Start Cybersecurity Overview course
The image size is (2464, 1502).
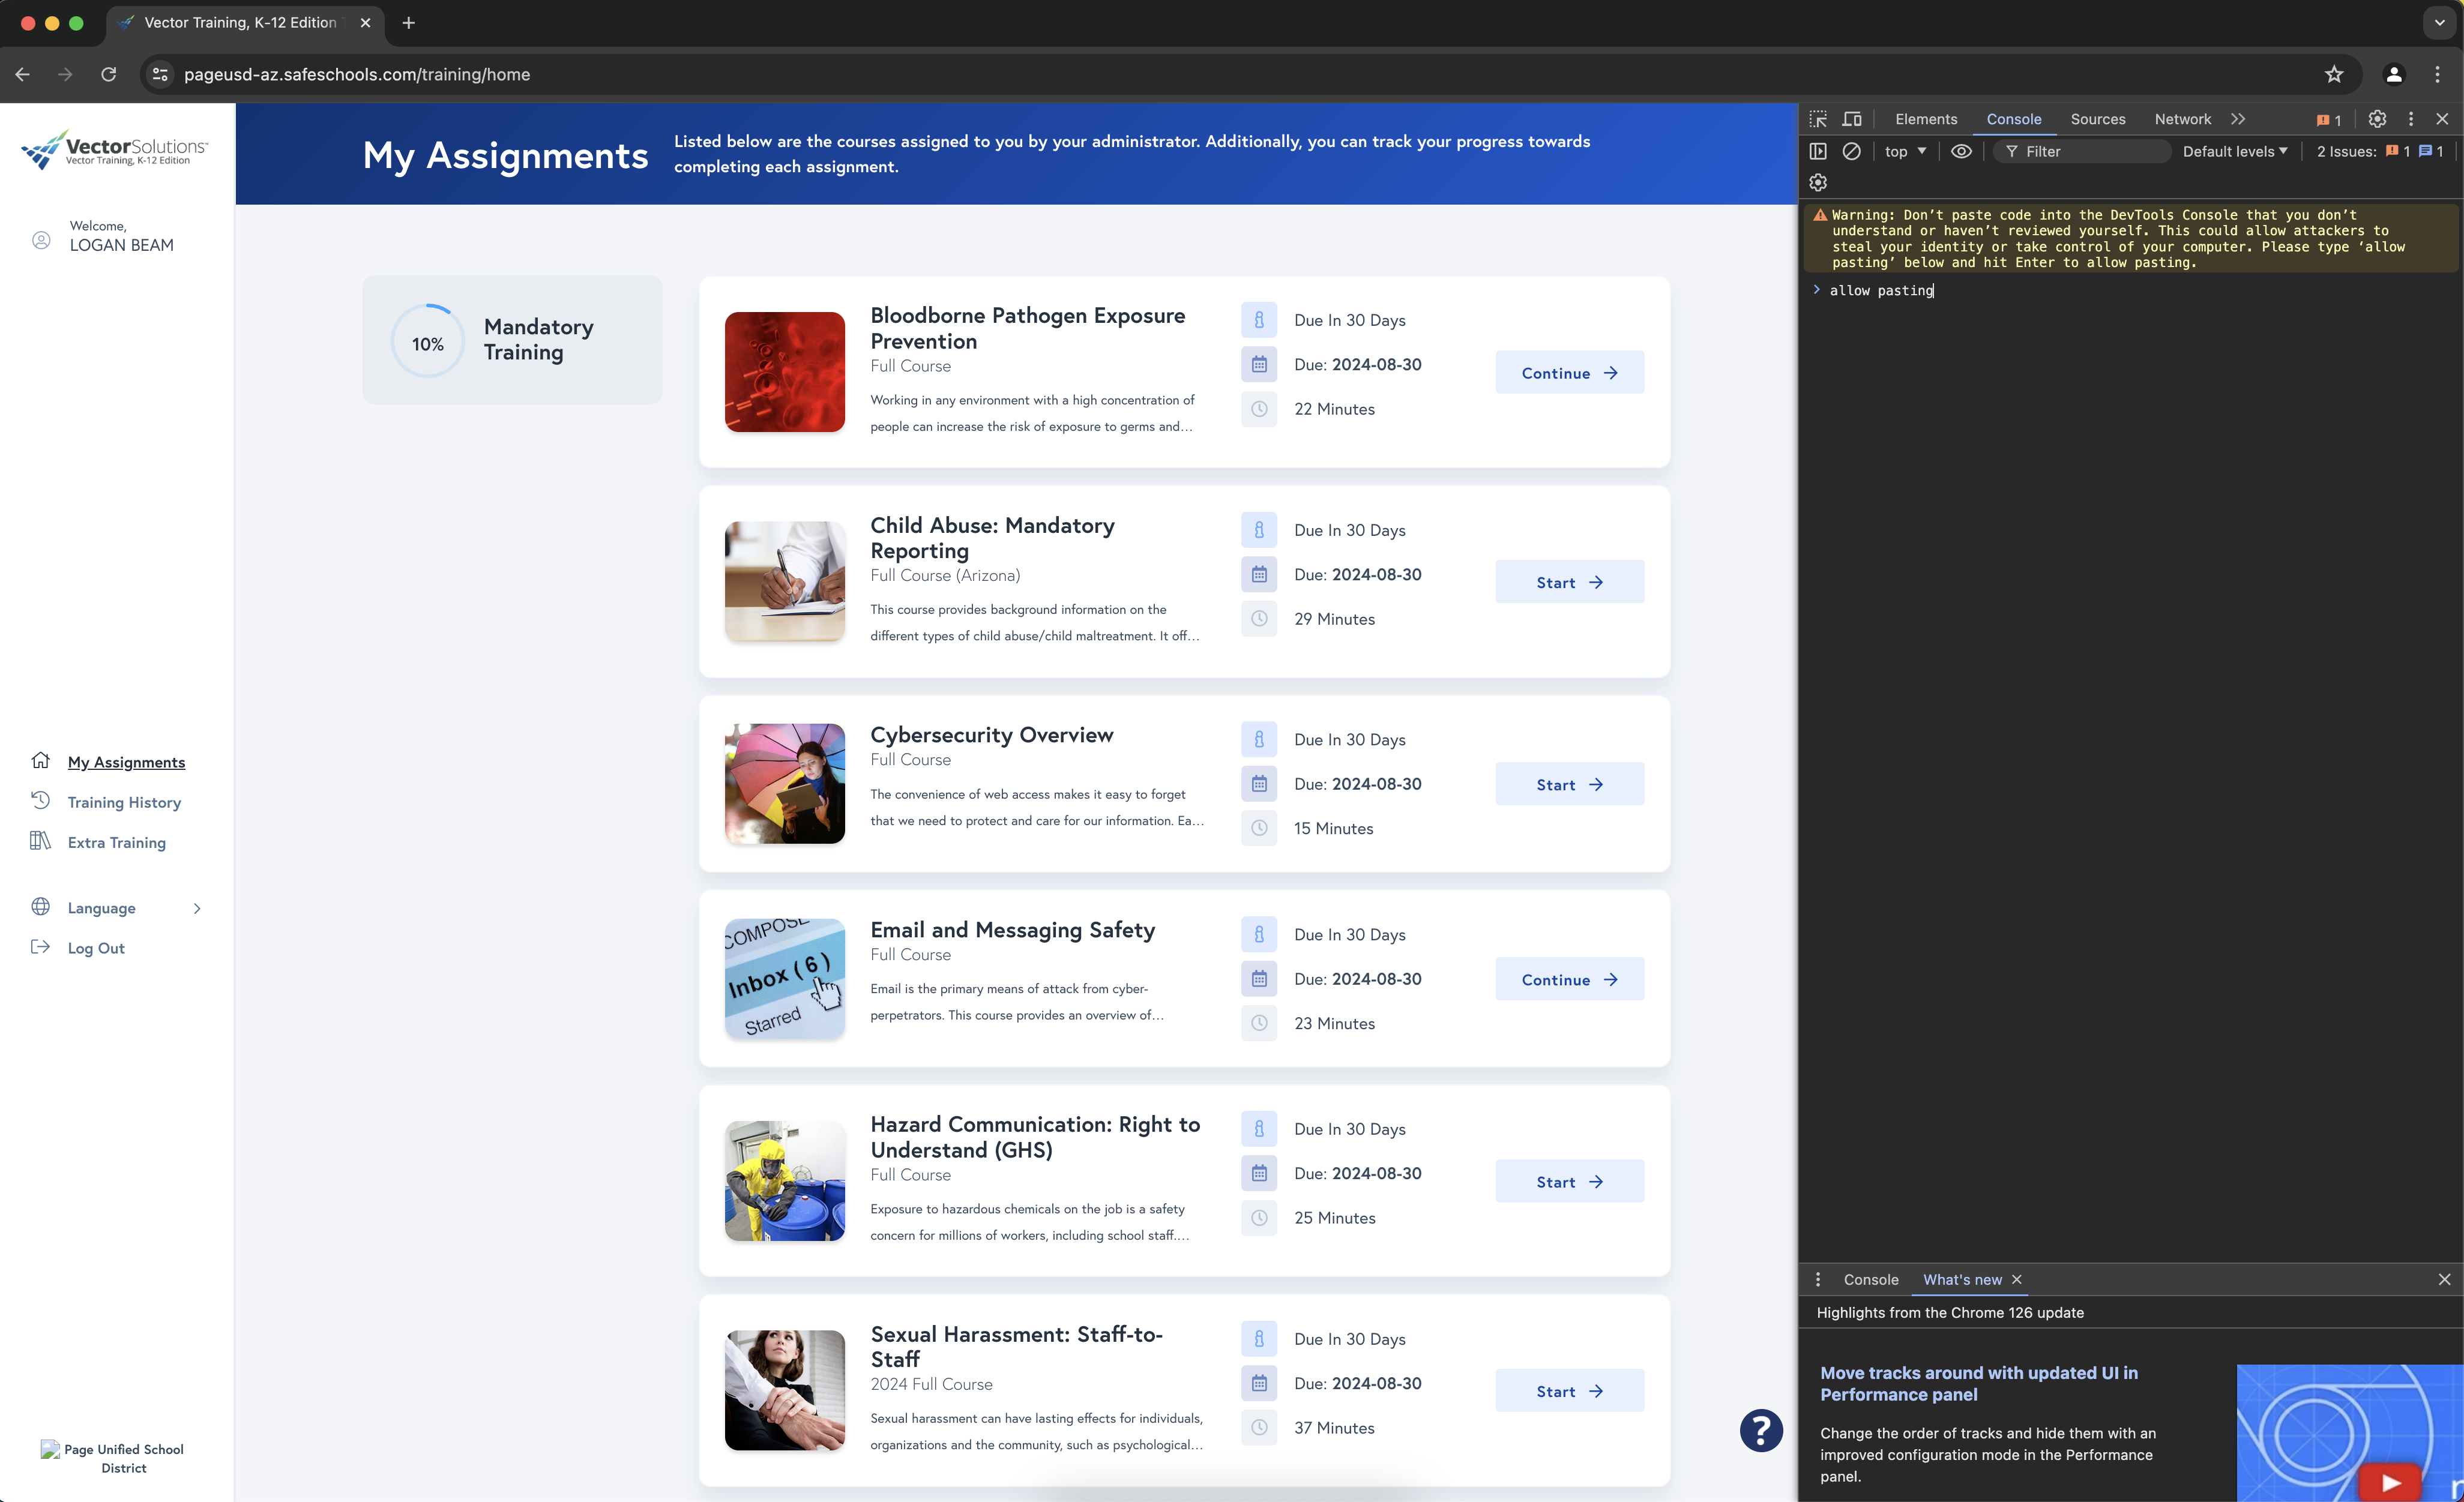click(x=1569, y=784)
